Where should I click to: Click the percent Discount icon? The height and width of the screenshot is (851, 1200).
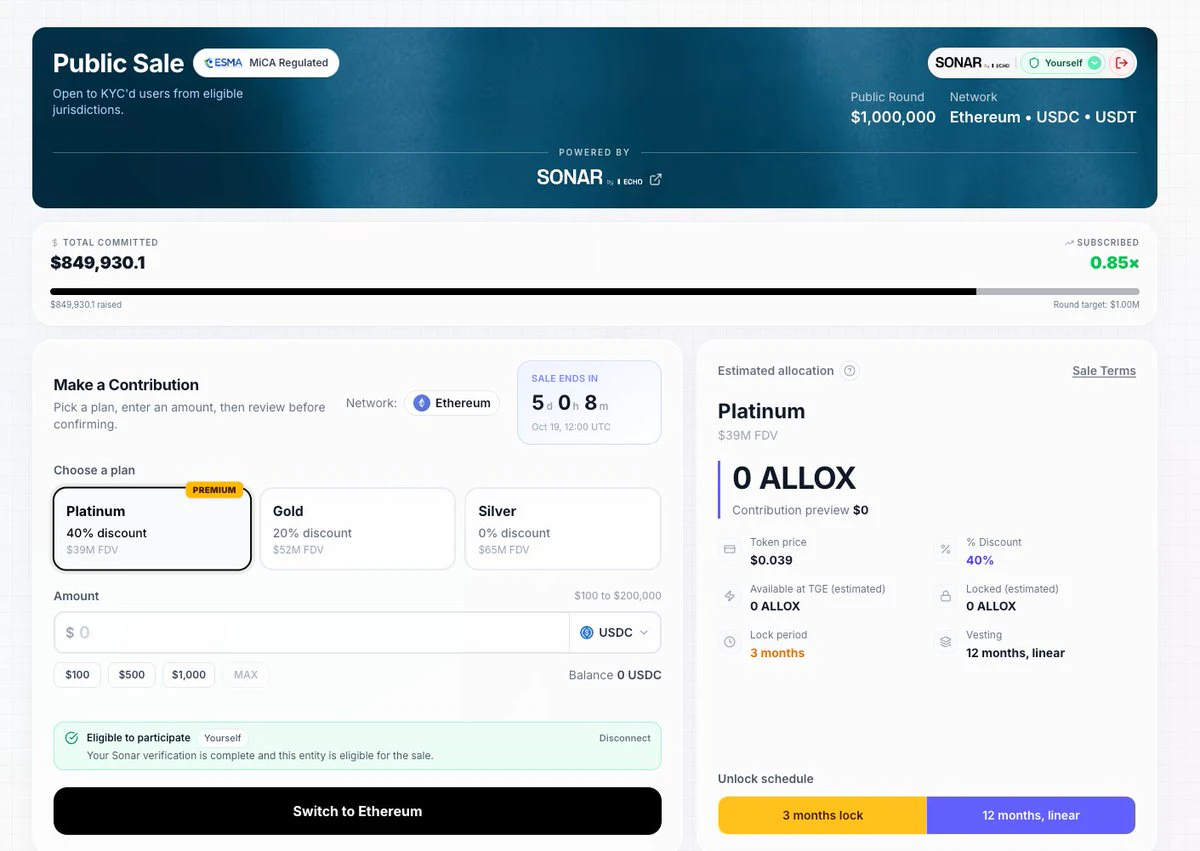click(945, 550)
